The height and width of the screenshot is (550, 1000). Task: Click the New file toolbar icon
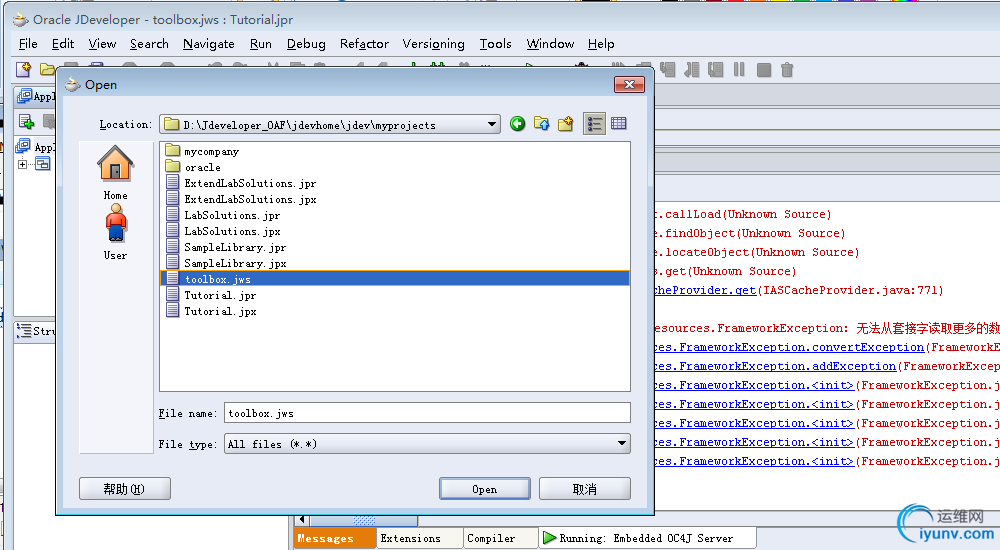[x=24, y=69]
